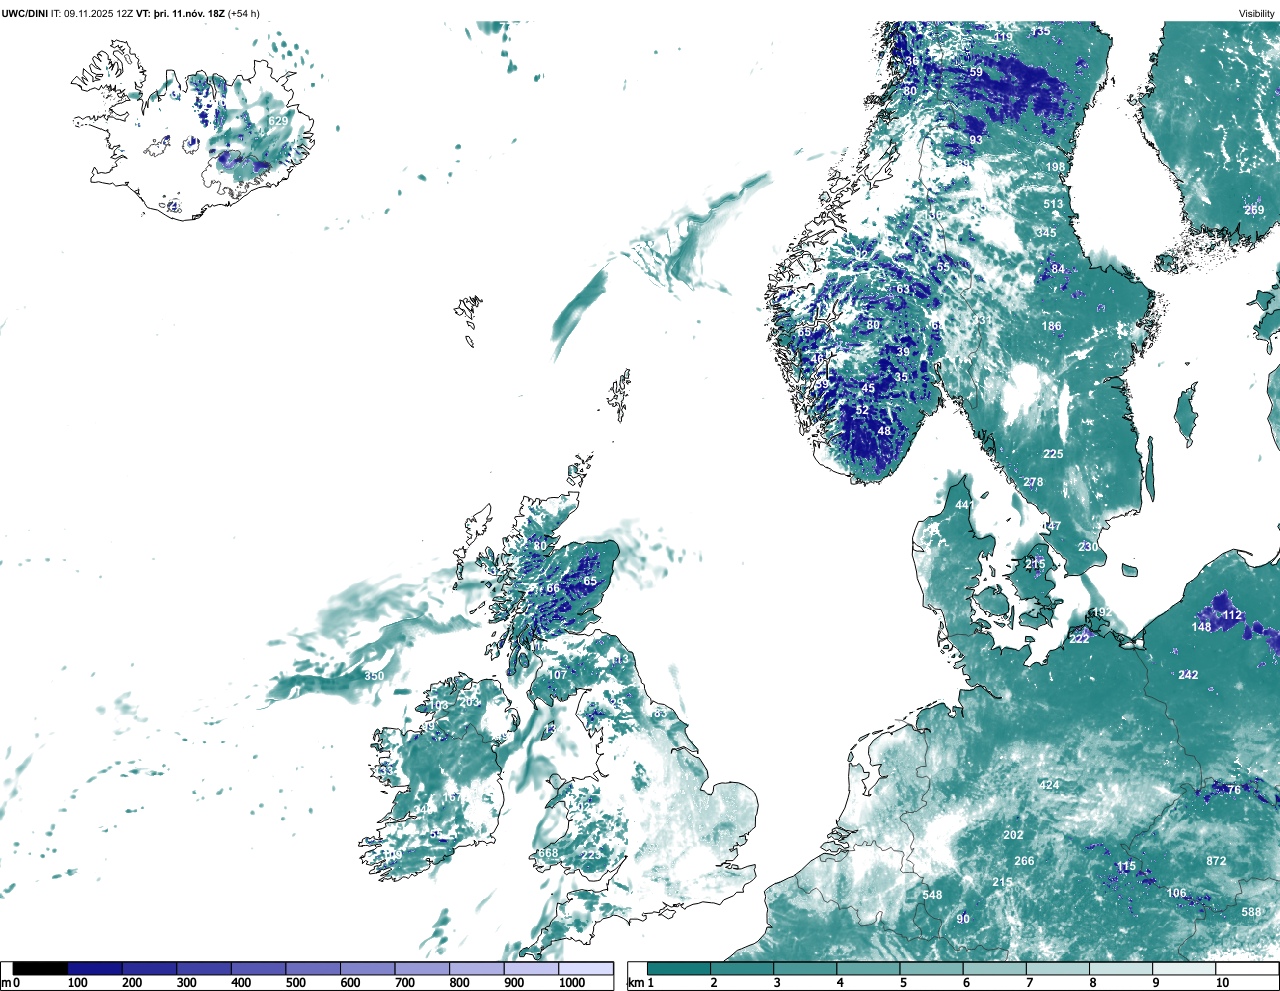1280x991 pixels.
Task: Select the 9–10 km visibility legend swatch
Action: point(1185,968)
